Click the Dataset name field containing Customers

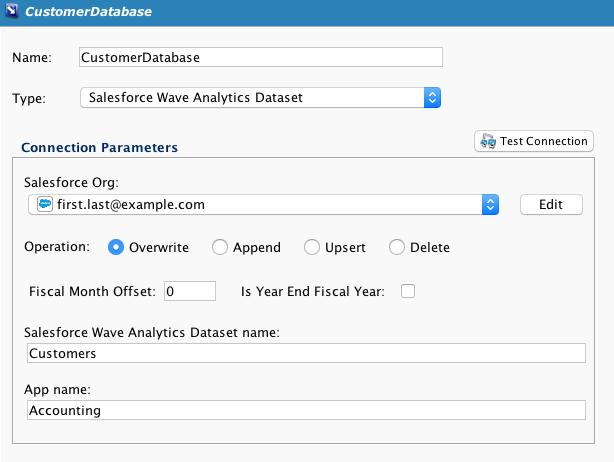click(305, 353)
